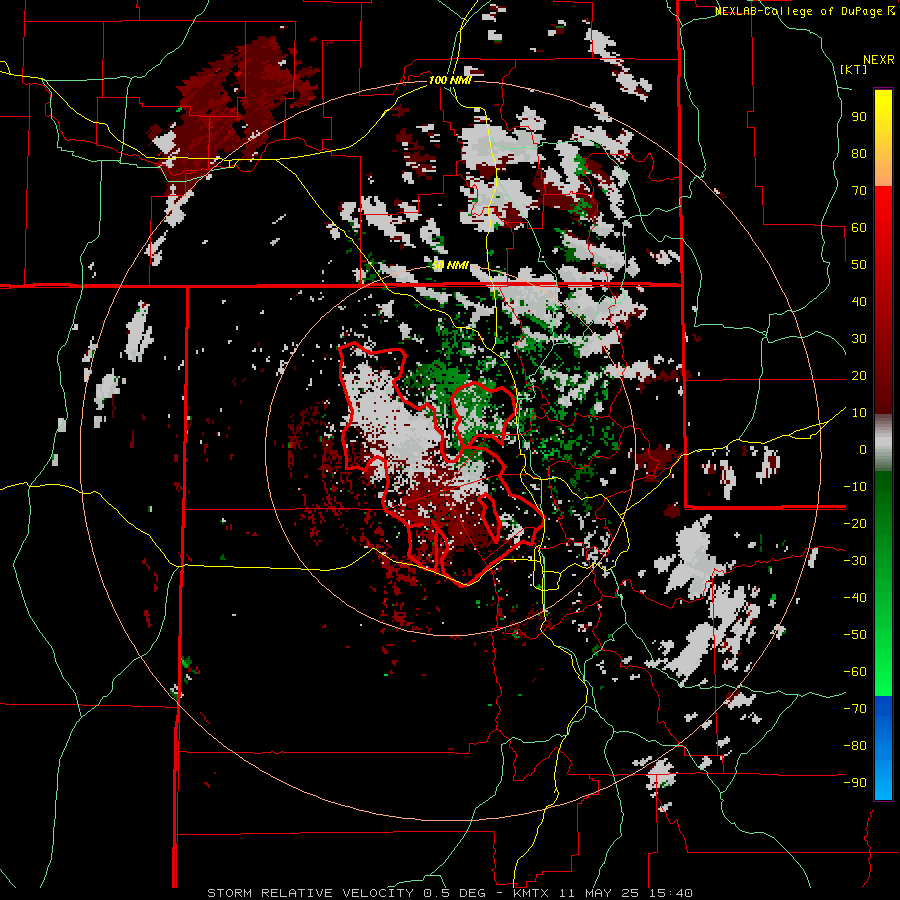Click the -20 knot scale label
Image resolution: width=900 pixels, height=900 pixels.
pos(855,524)
